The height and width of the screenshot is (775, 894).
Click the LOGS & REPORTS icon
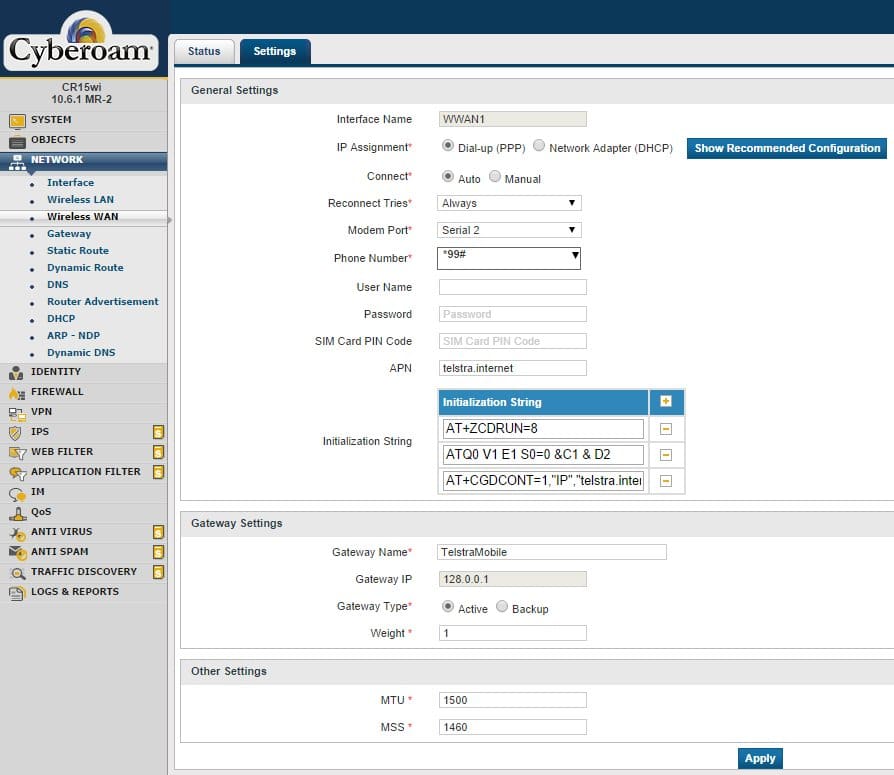(x=16, y=592)
